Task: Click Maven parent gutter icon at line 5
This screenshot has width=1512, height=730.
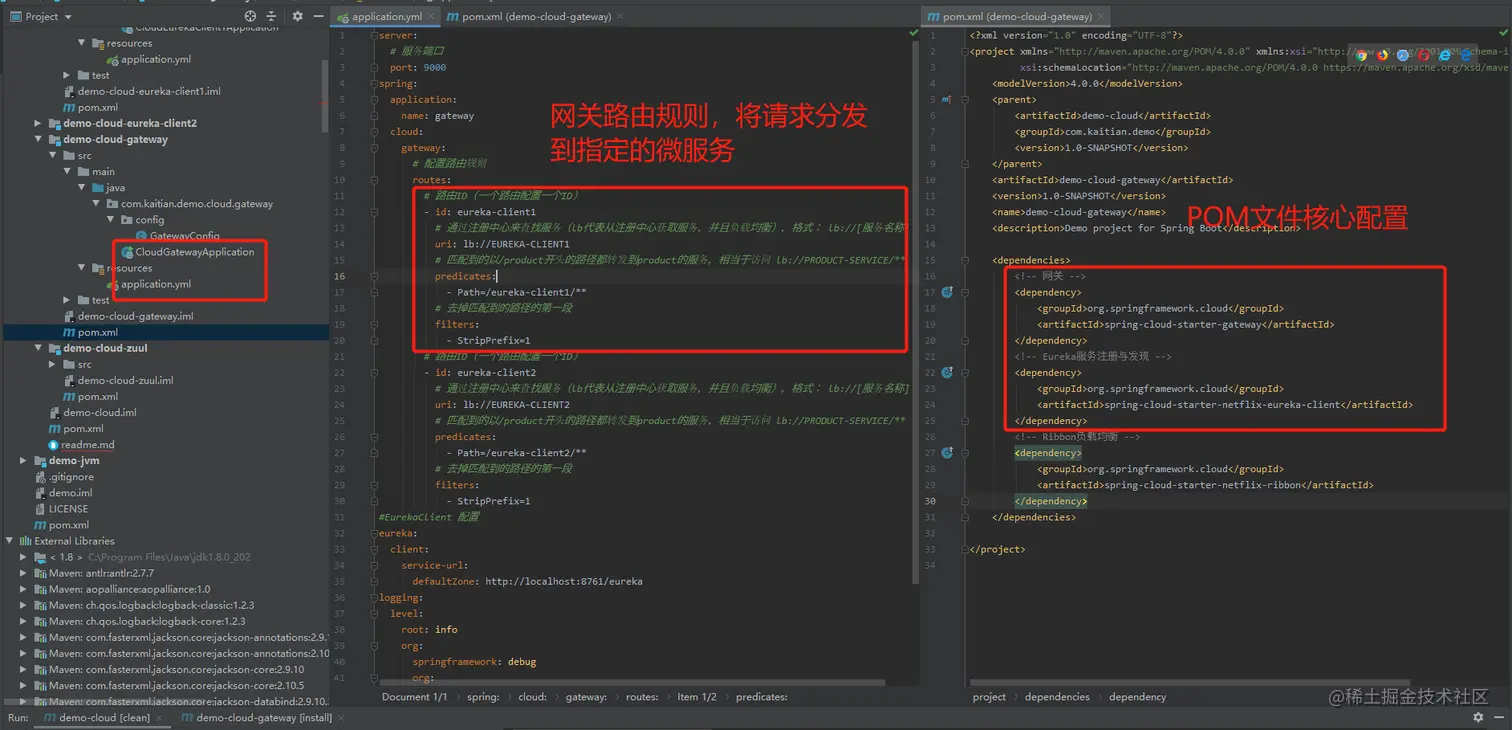Action: [947, 100]
